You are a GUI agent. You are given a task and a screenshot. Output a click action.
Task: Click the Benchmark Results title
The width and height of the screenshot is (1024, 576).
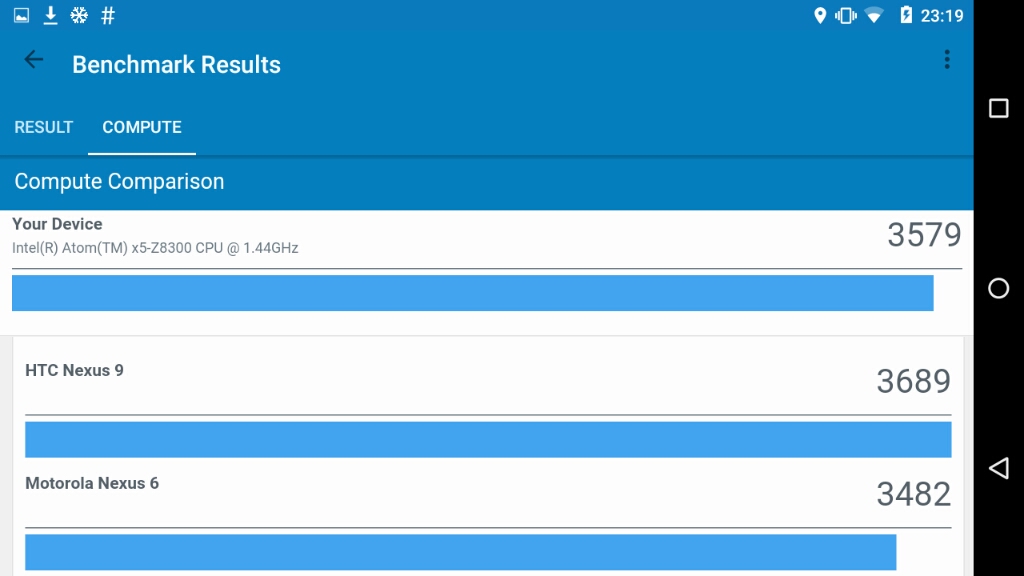coord(176,65)
